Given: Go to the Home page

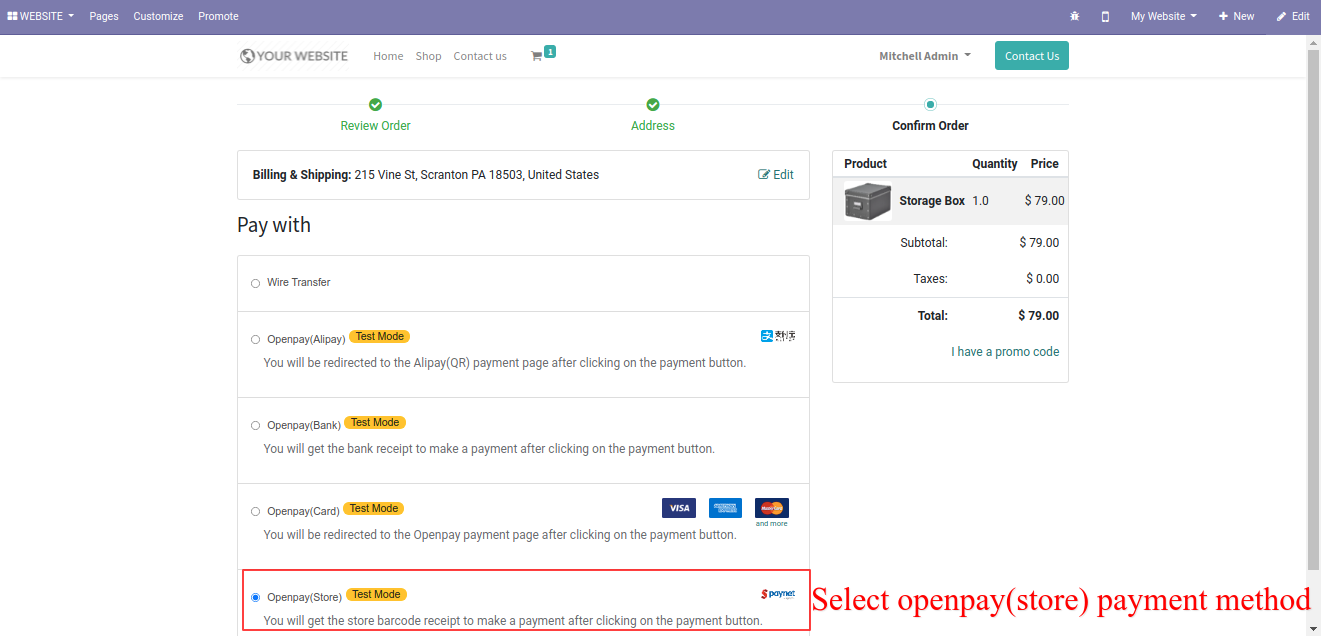Looking at the screenshot, I should point(388,56).
